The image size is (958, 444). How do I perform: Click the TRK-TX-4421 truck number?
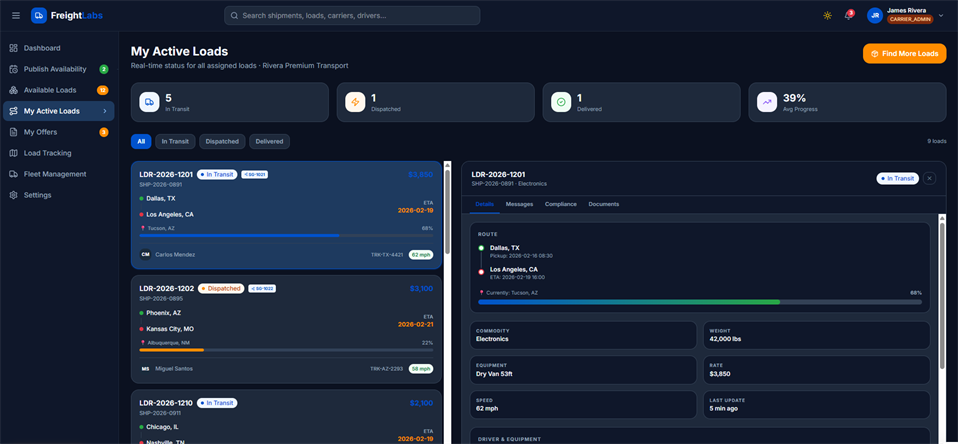(387, 254)
